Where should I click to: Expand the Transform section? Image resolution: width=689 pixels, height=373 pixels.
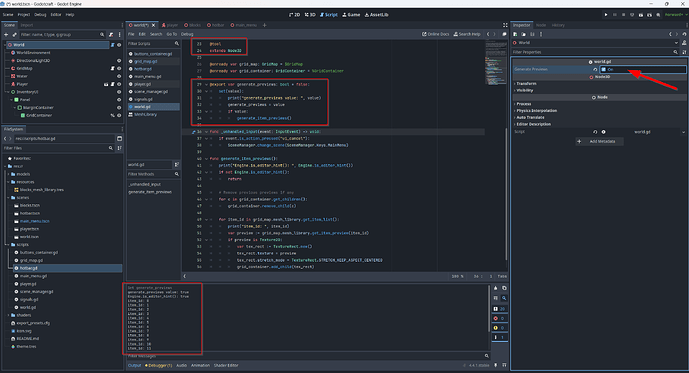tap(526, 83)
